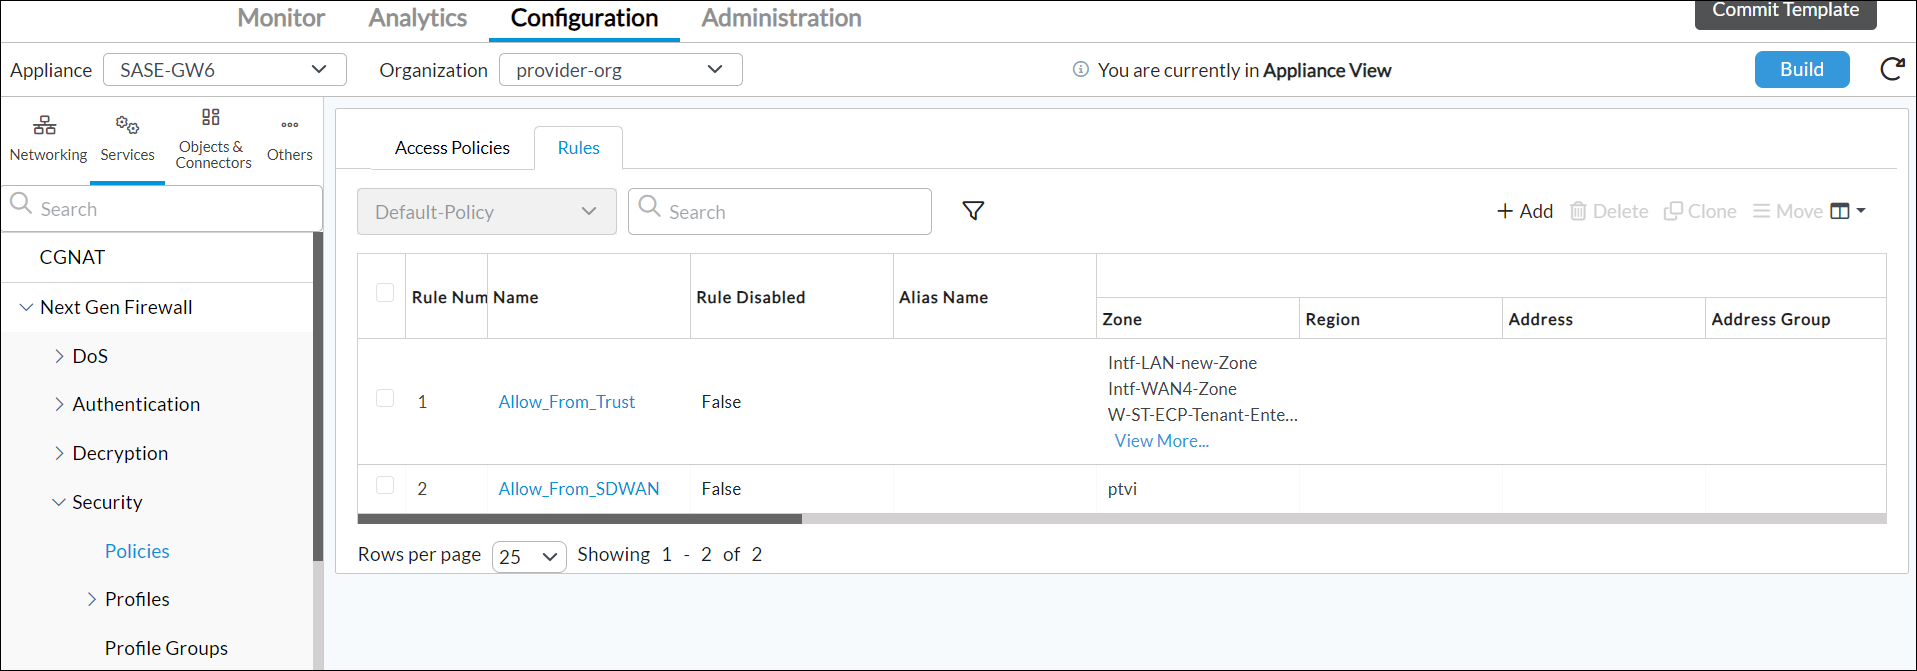Viewport: 1917px width, 671px height.
Task: Open the Others section icon
Action: [290, 125]
